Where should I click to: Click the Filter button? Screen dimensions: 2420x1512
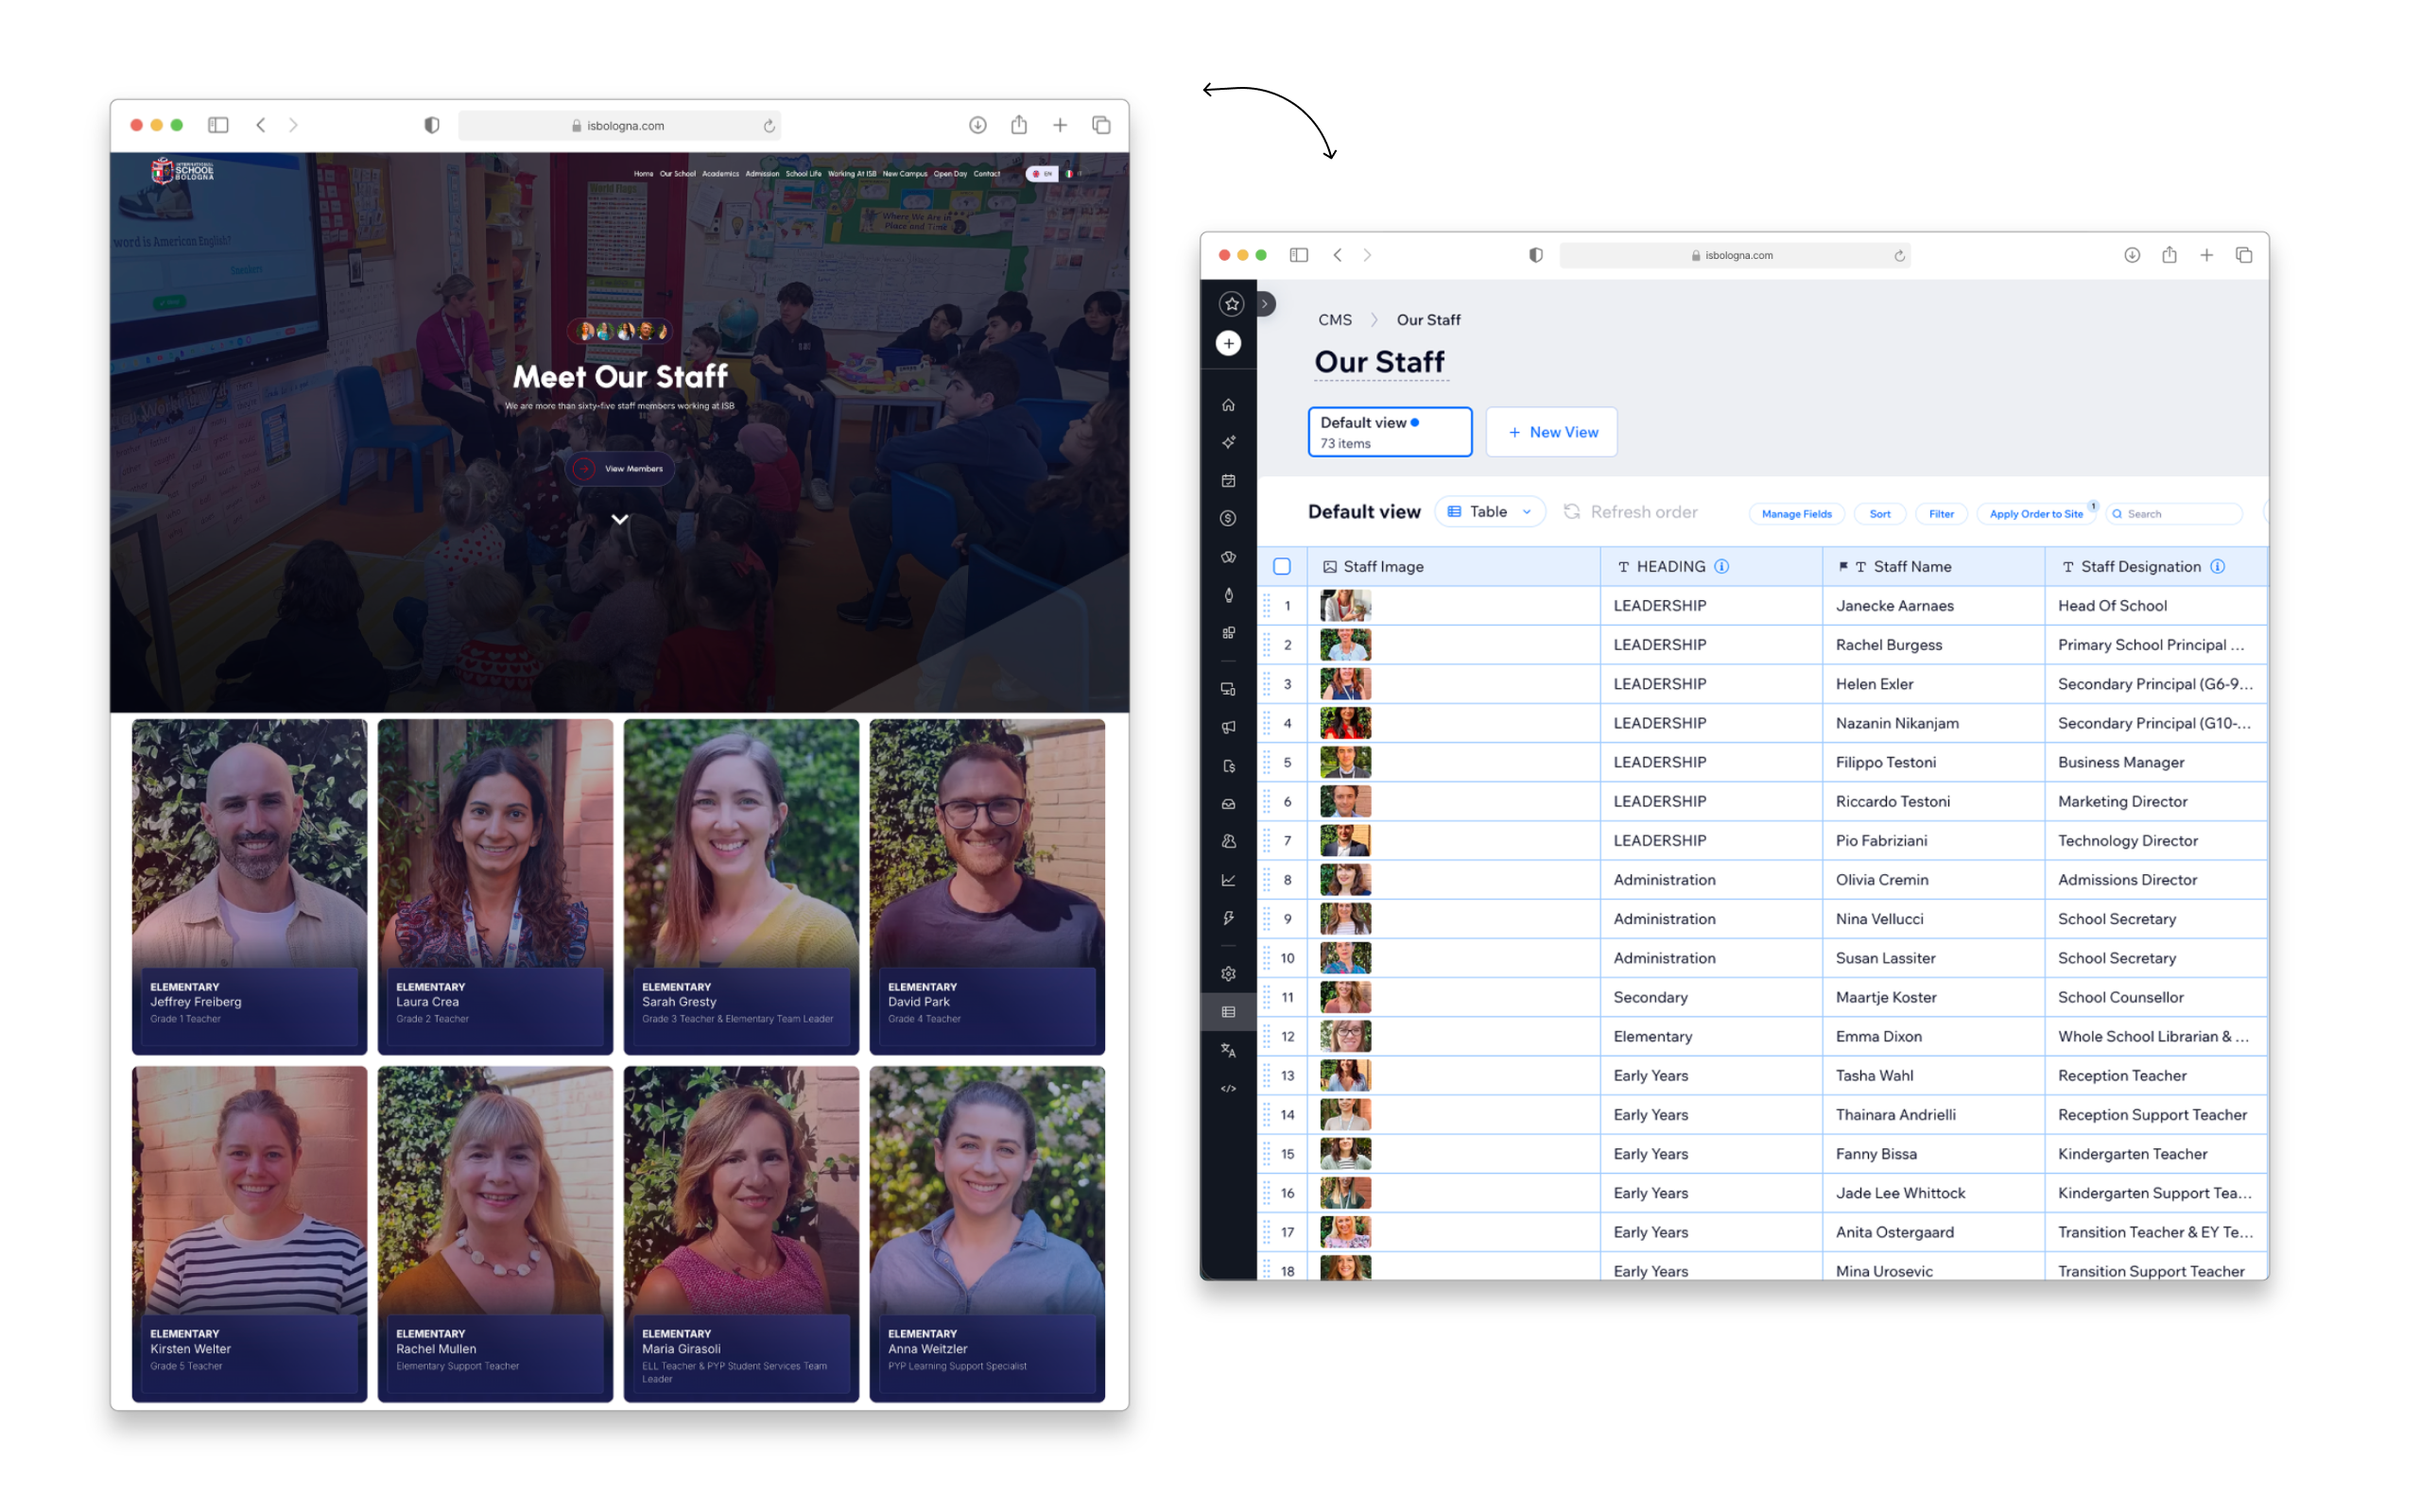pos(1941,514)
